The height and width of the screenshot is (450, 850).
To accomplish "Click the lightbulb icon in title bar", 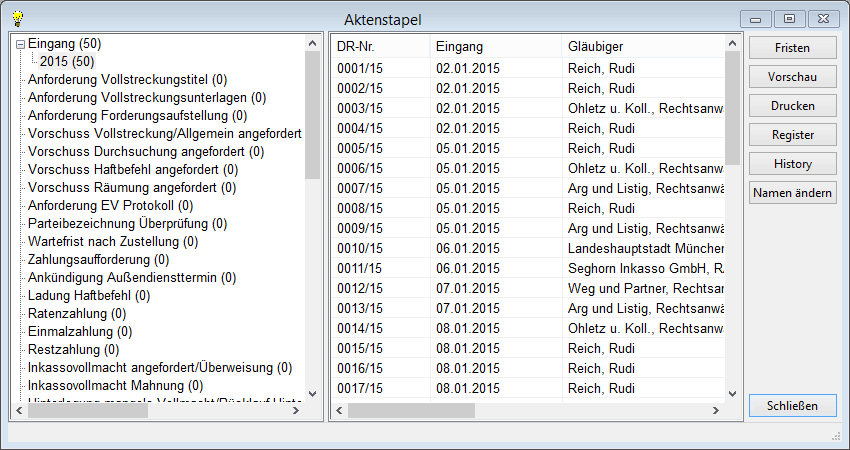I will click(16, 17).
